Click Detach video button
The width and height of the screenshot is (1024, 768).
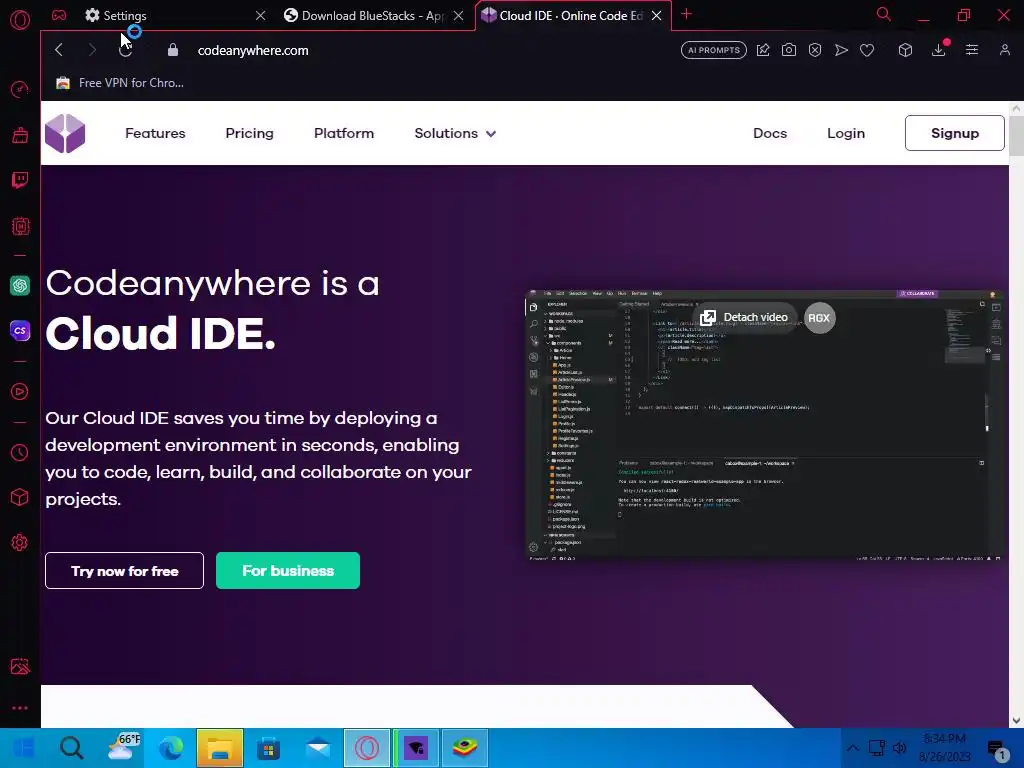click(x=744, y=317)
